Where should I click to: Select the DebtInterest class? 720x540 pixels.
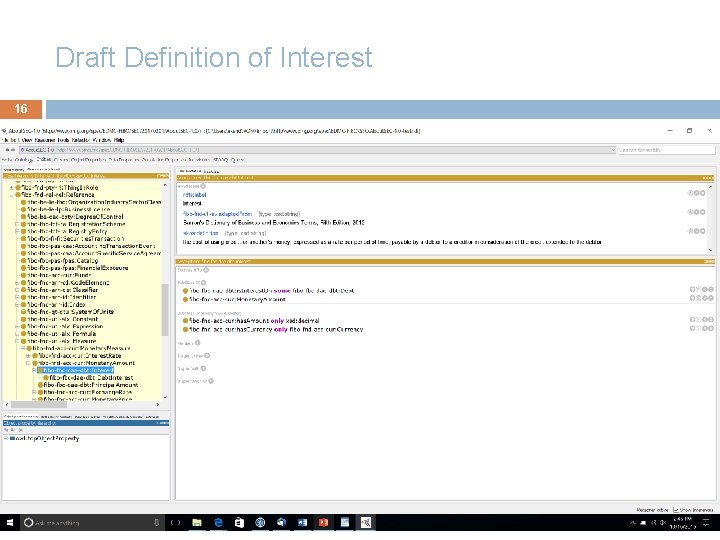pyautogui.click(x=91, y=377)
